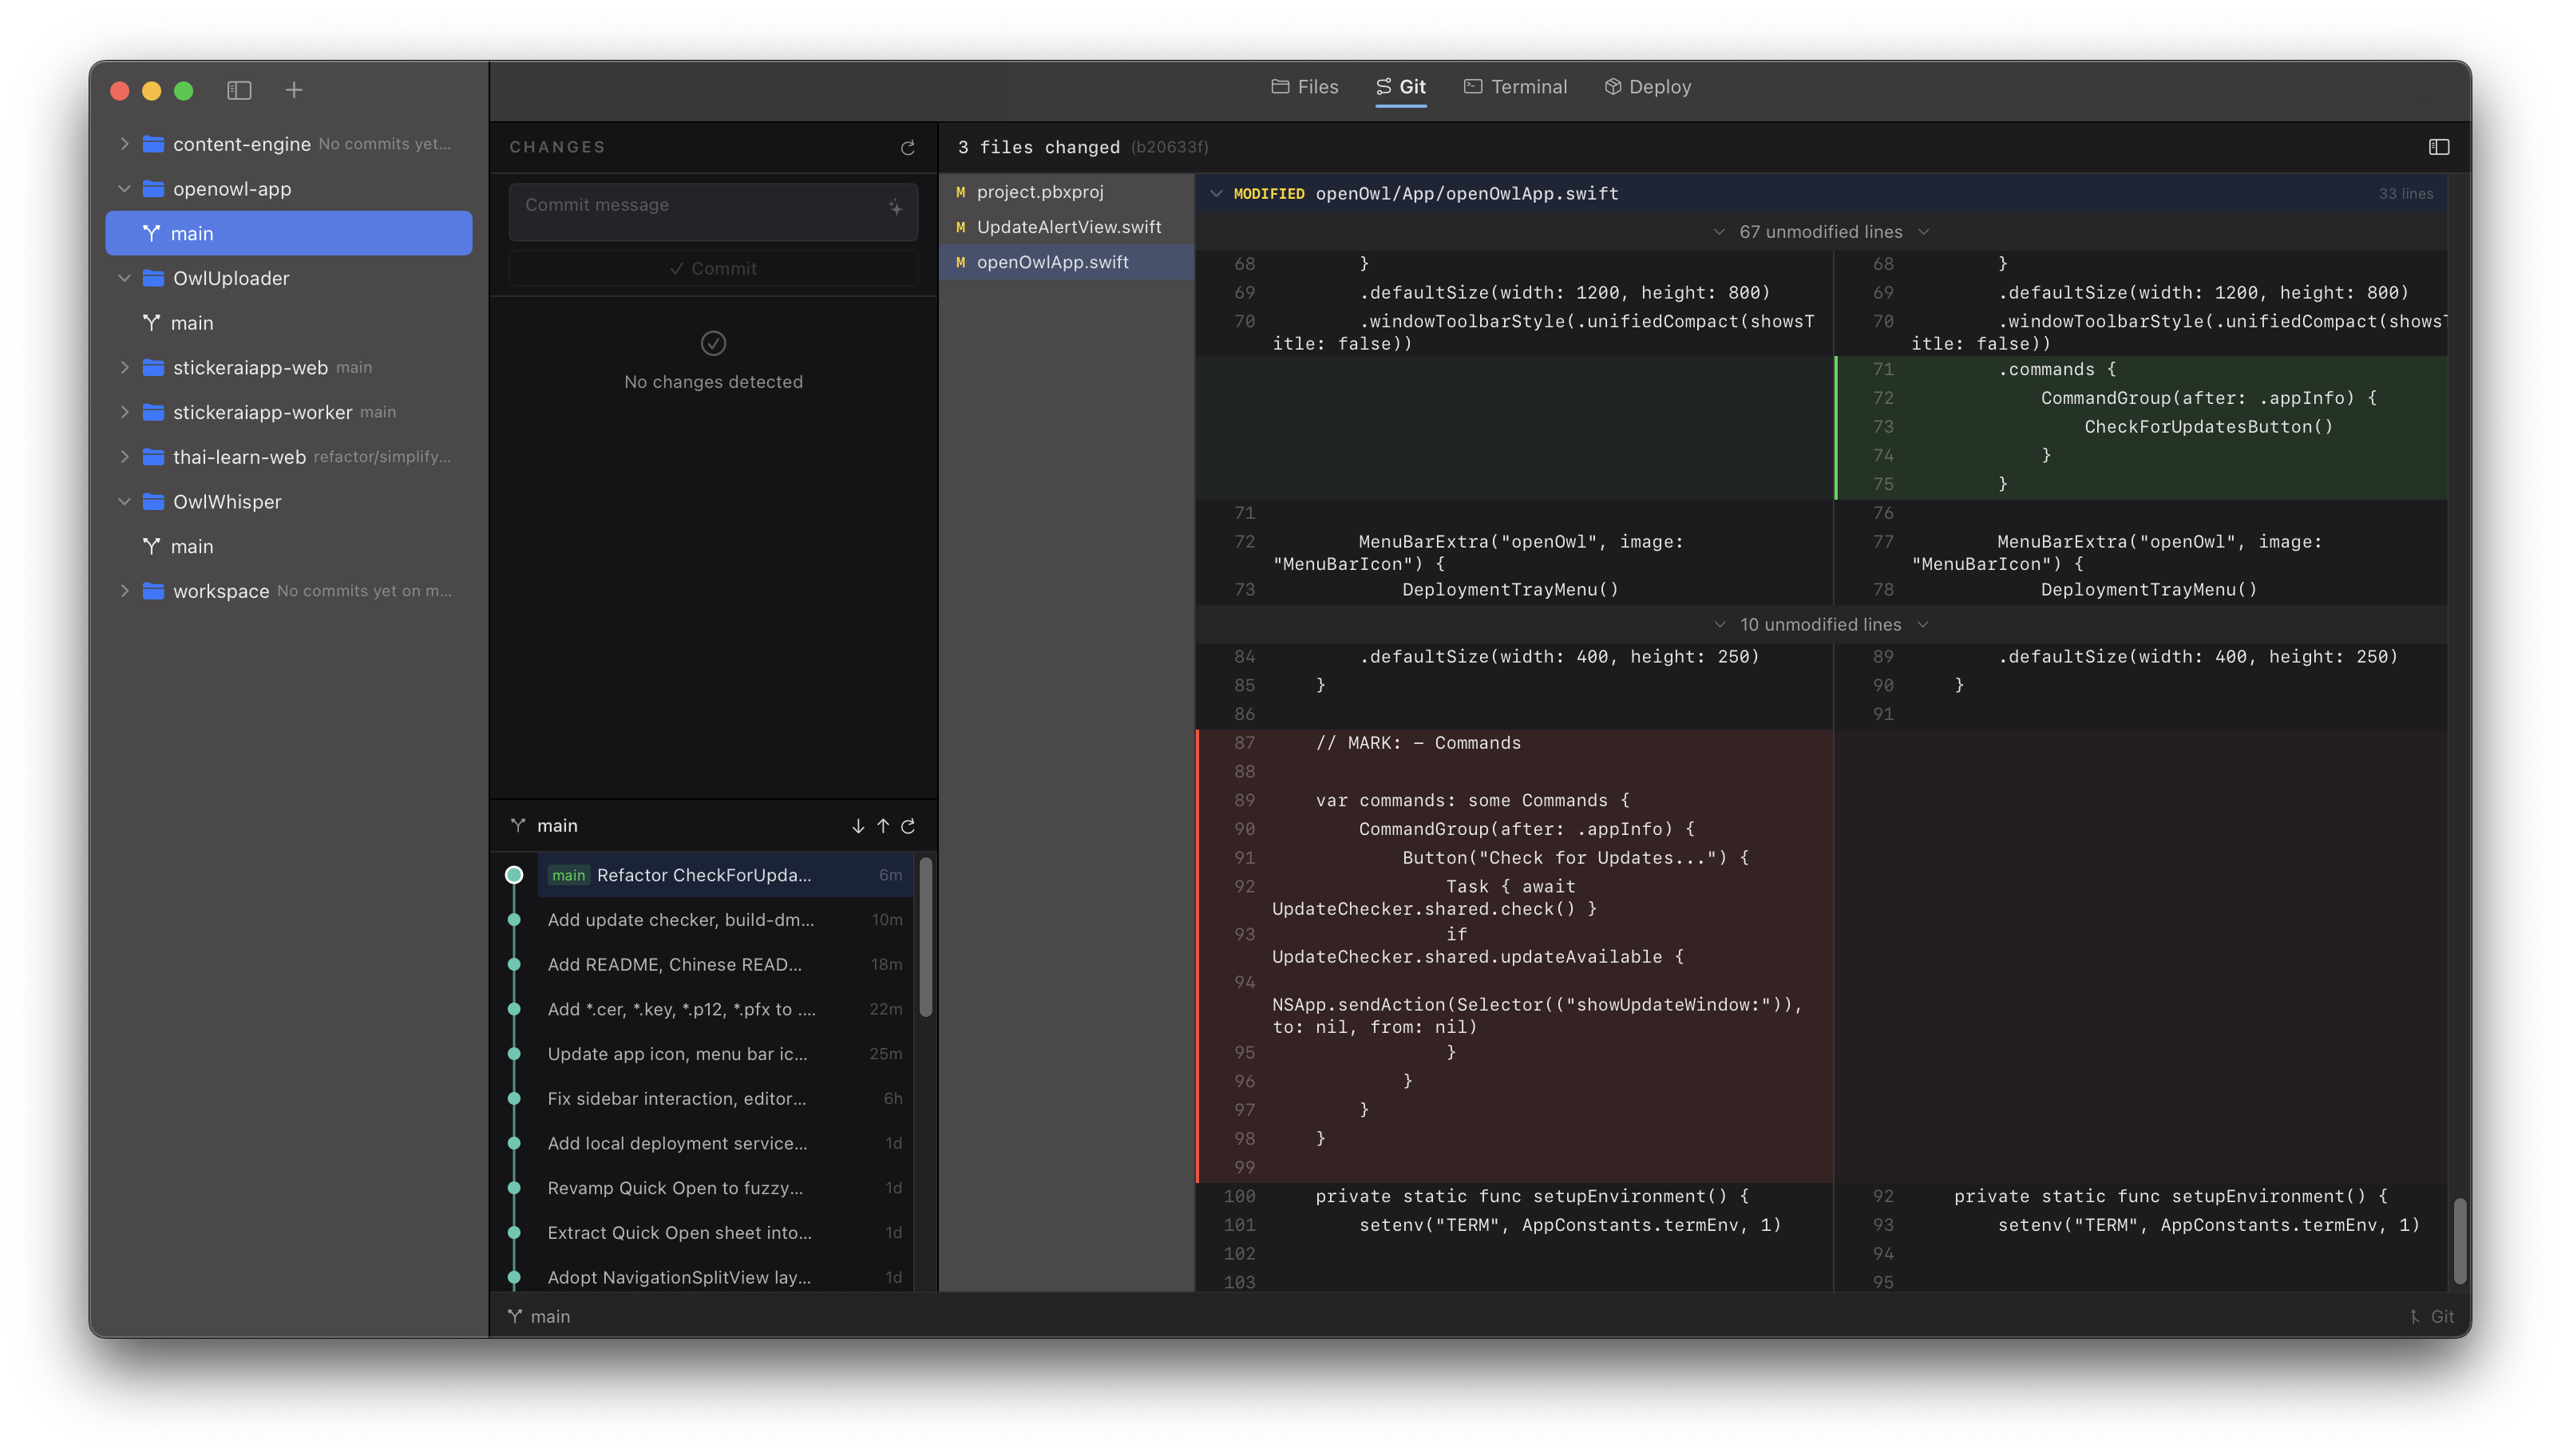The width and height of the screenshot is (2561, 1456).
Task: Collapse the openOwlApp.swift diff section
Action: [1216, 194]
